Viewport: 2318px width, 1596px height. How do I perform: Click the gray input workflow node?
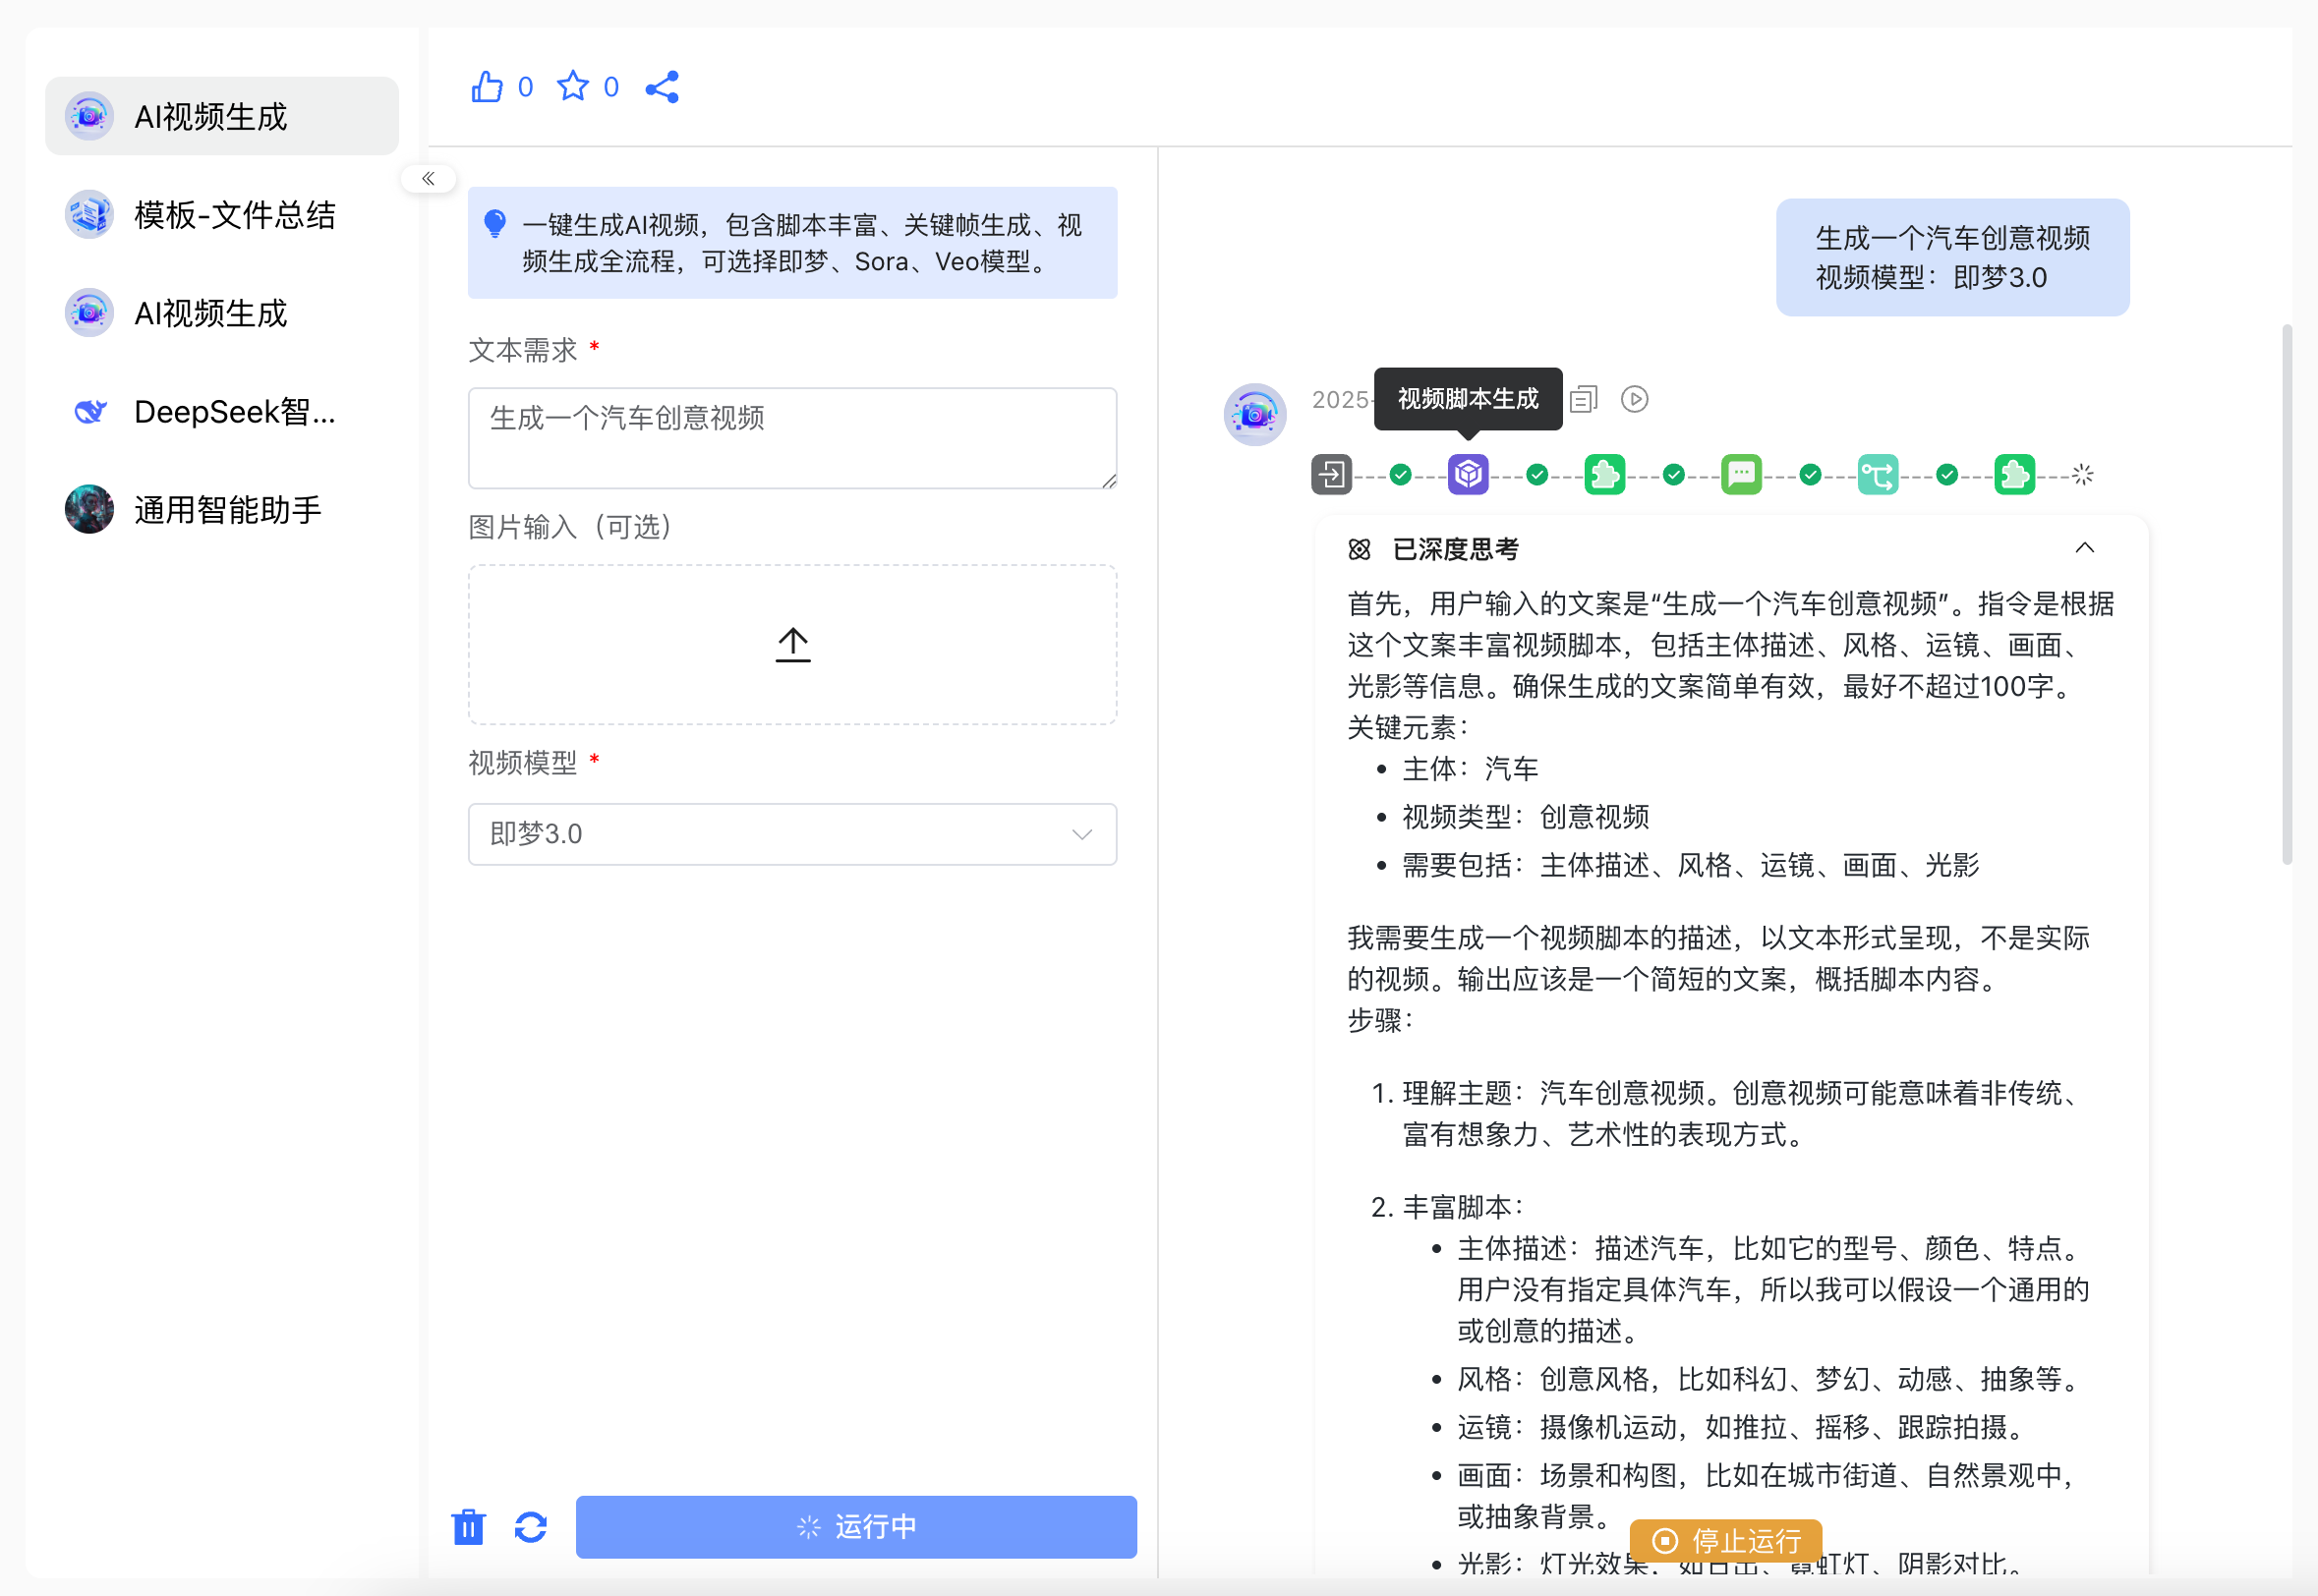(x=1331, y=474)
